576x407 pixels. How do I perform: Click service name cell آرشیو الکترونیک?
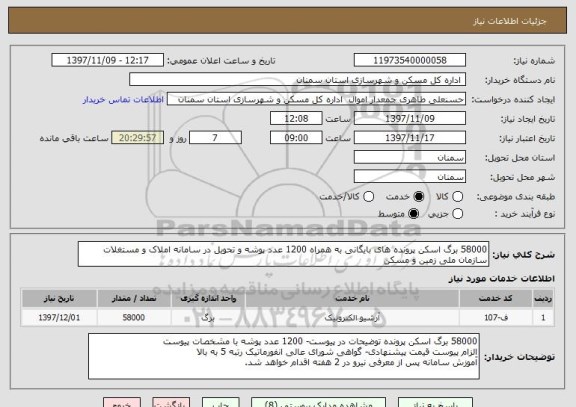(x=352, y=317)
